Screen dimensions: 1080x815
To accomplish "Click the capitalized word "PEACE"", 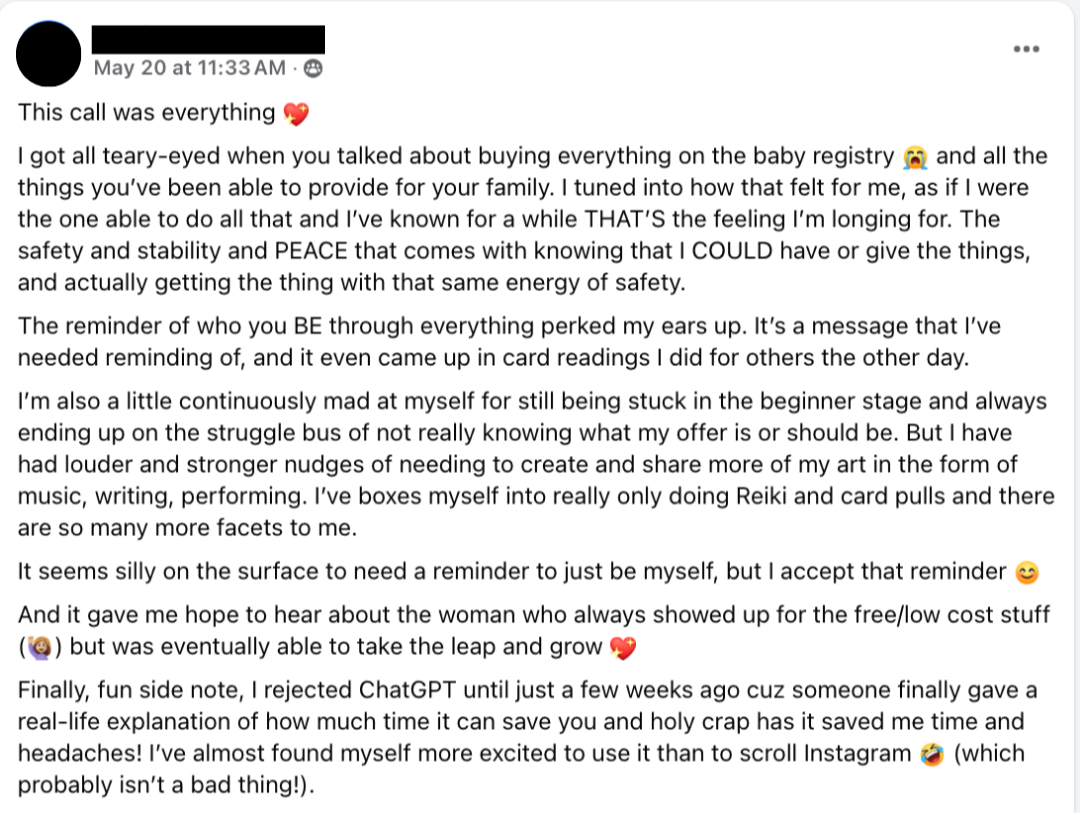I will 311,251.
